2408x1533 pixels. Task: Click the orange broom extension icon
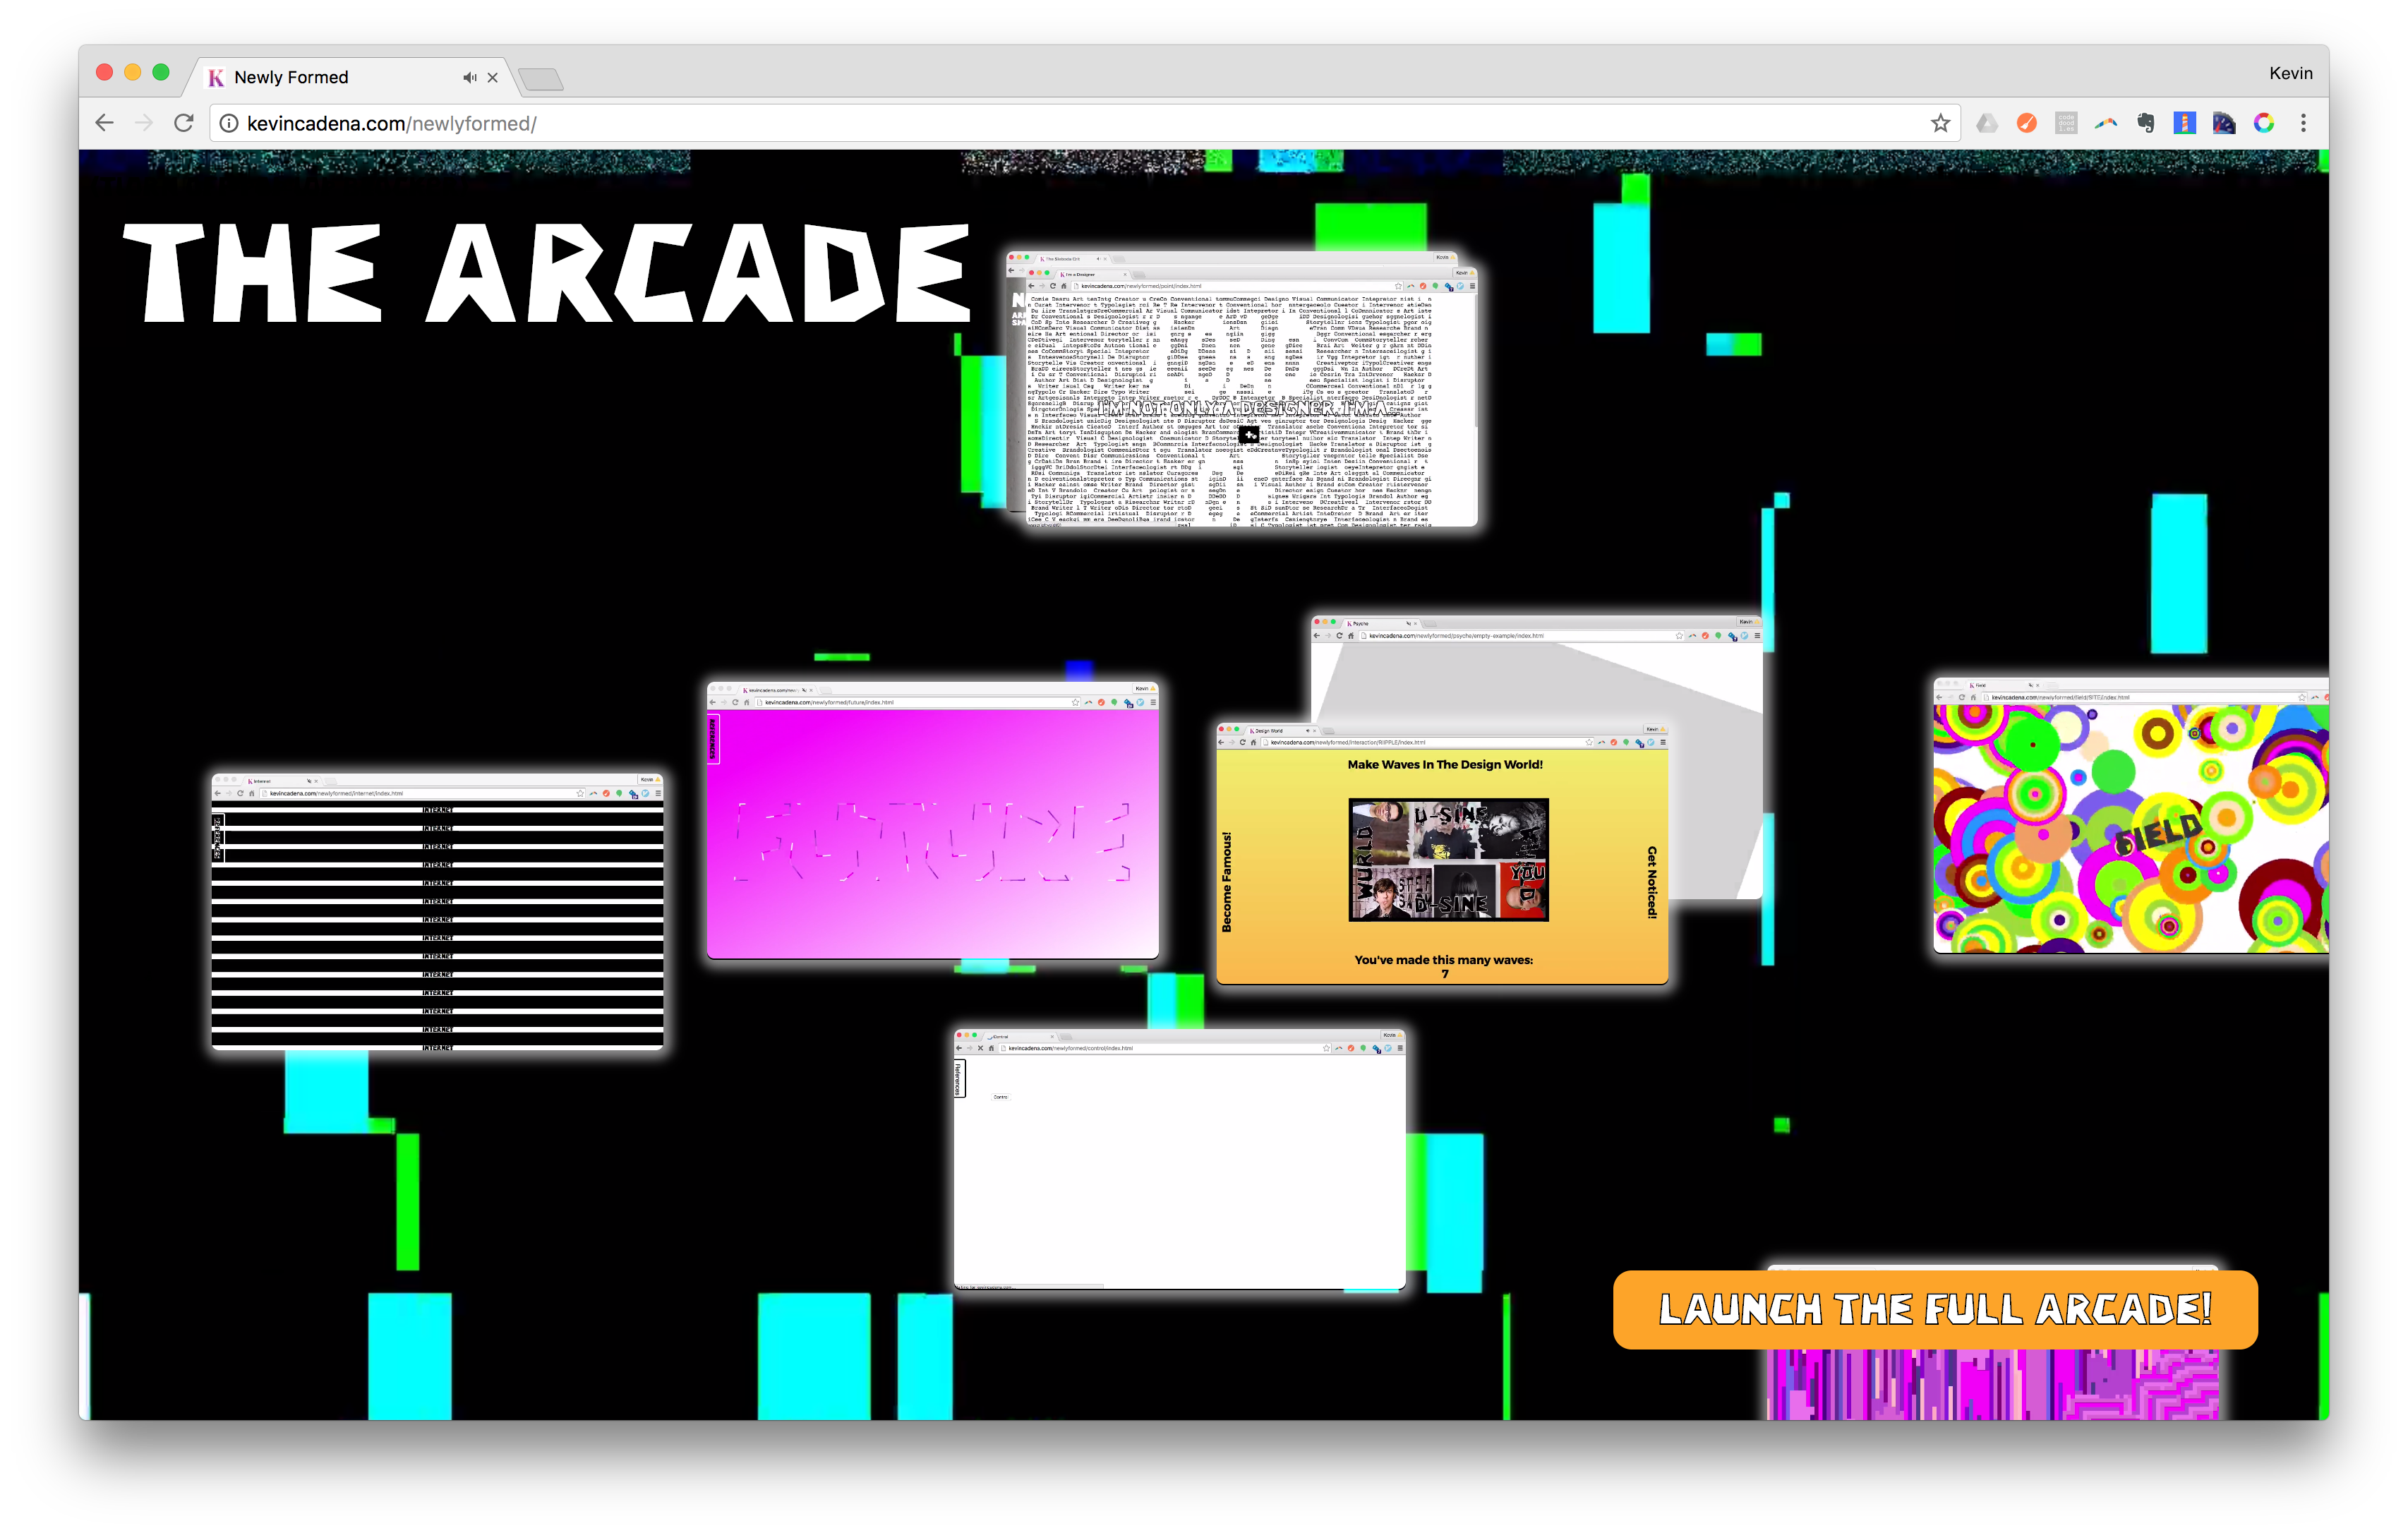pyautogui.click(x=2027, y=123)
